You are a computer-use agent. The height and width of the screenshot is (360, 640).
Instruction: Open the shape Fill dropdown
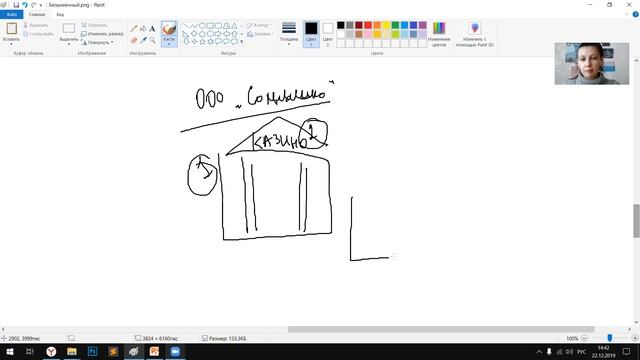260,34
